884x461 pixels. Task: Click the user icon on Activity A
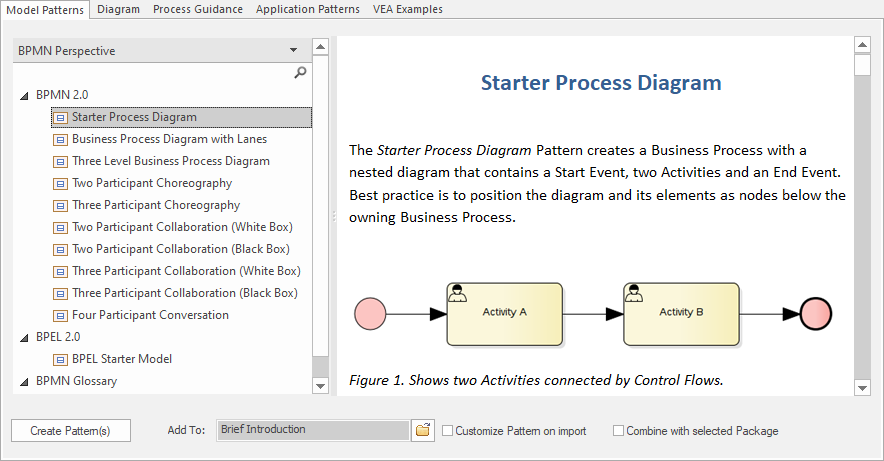(458, 293)
